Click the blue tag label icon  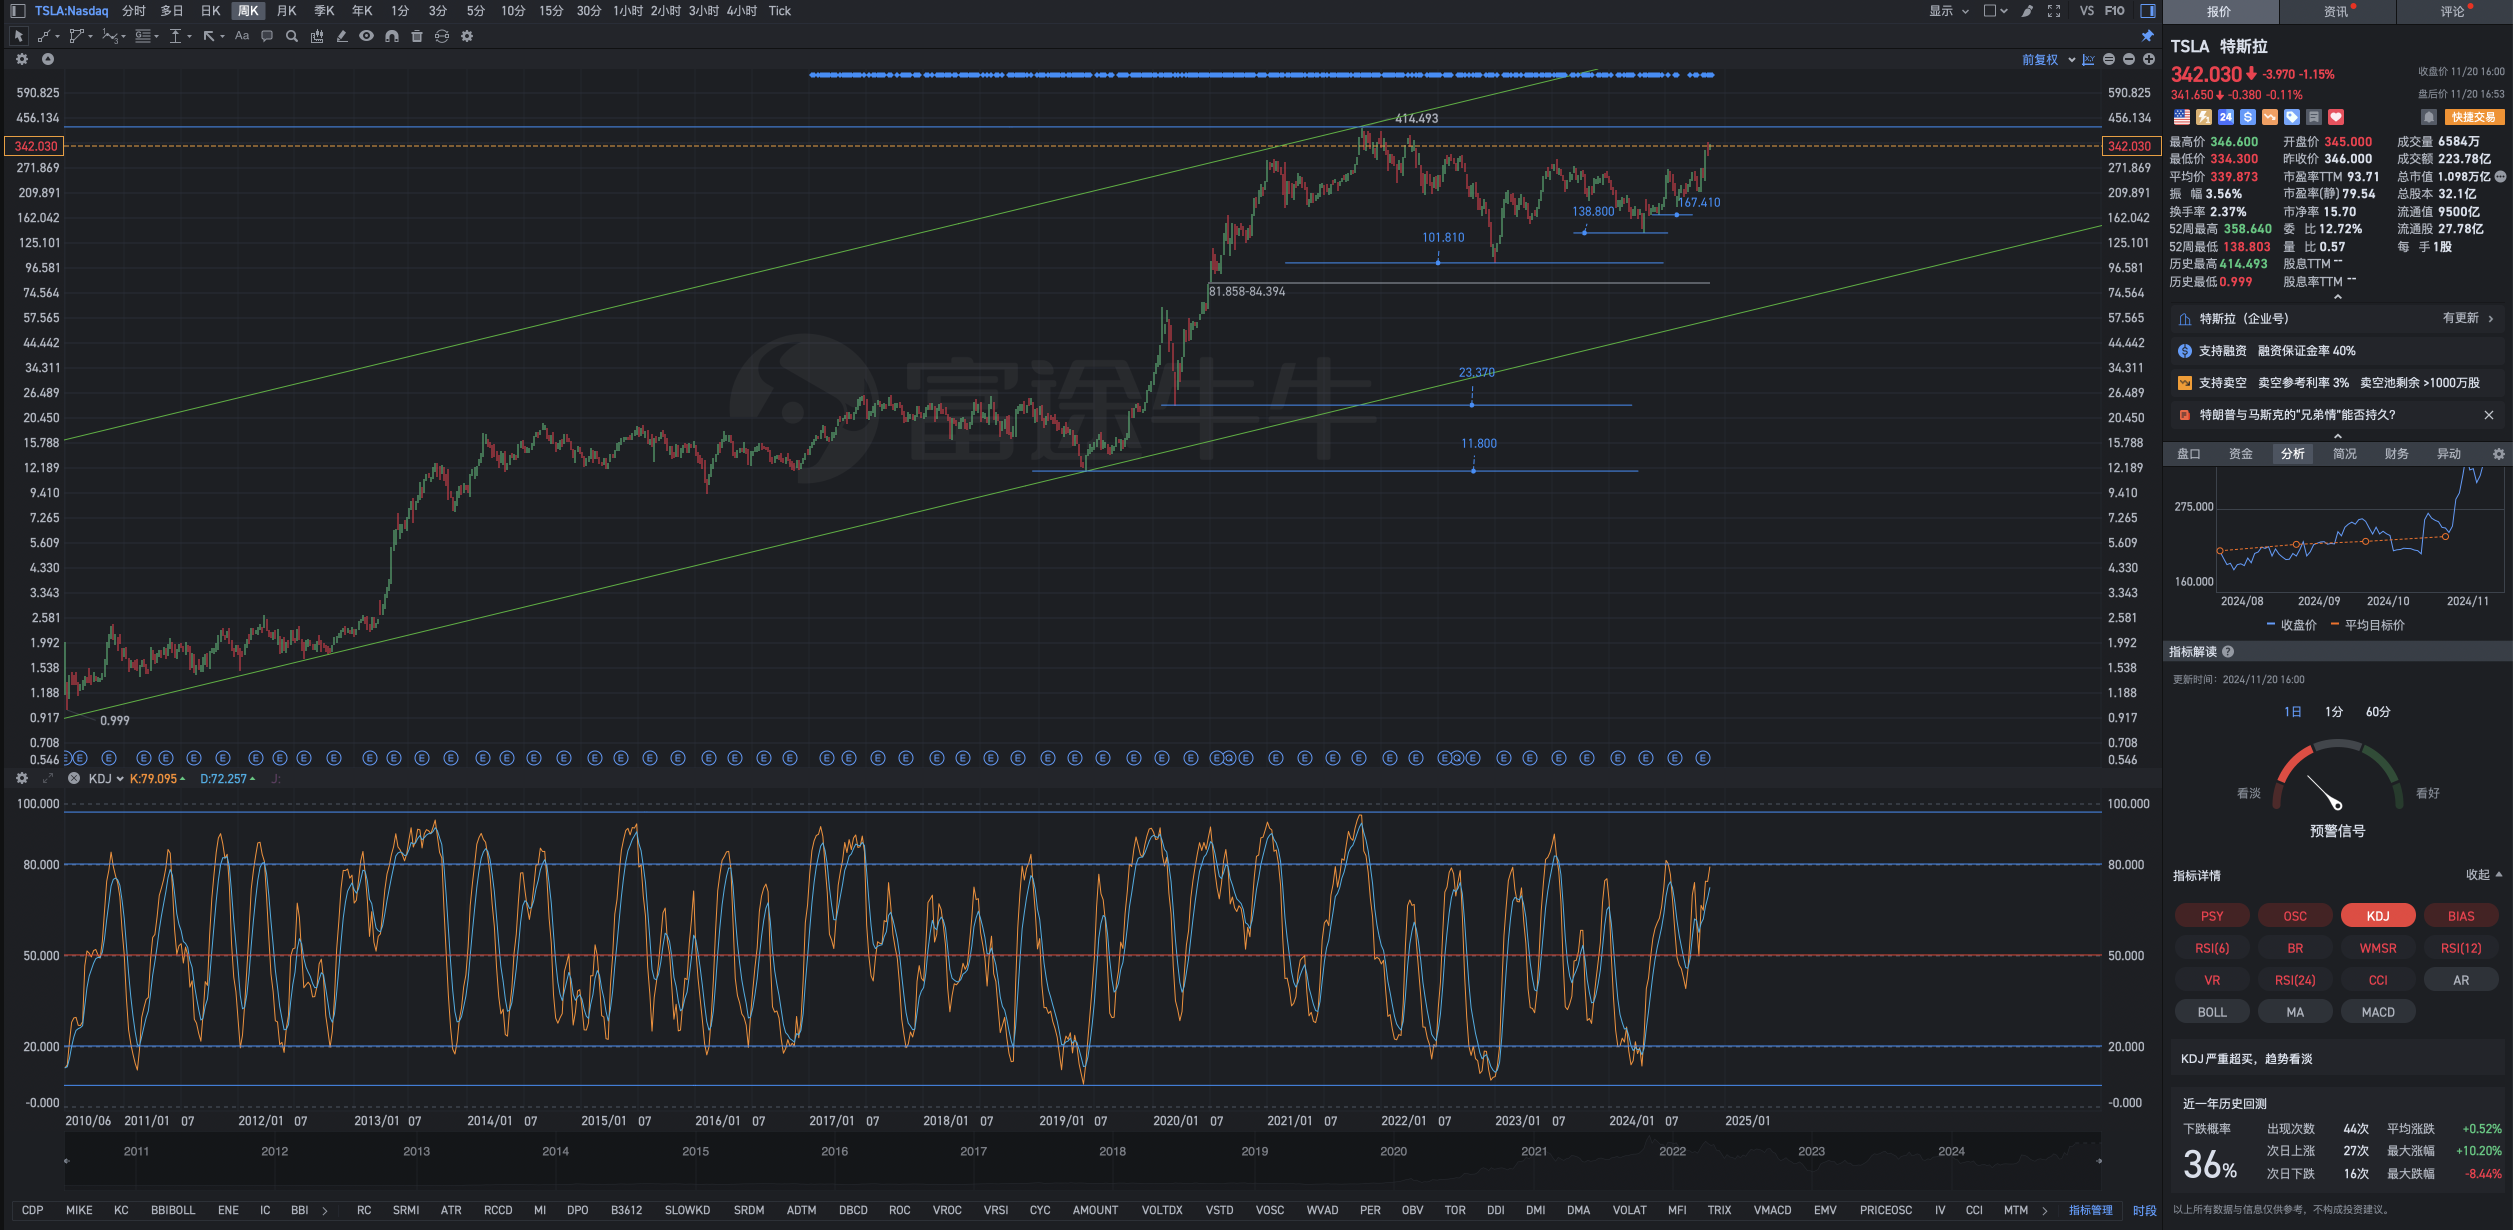click(x=2292, y=117)
